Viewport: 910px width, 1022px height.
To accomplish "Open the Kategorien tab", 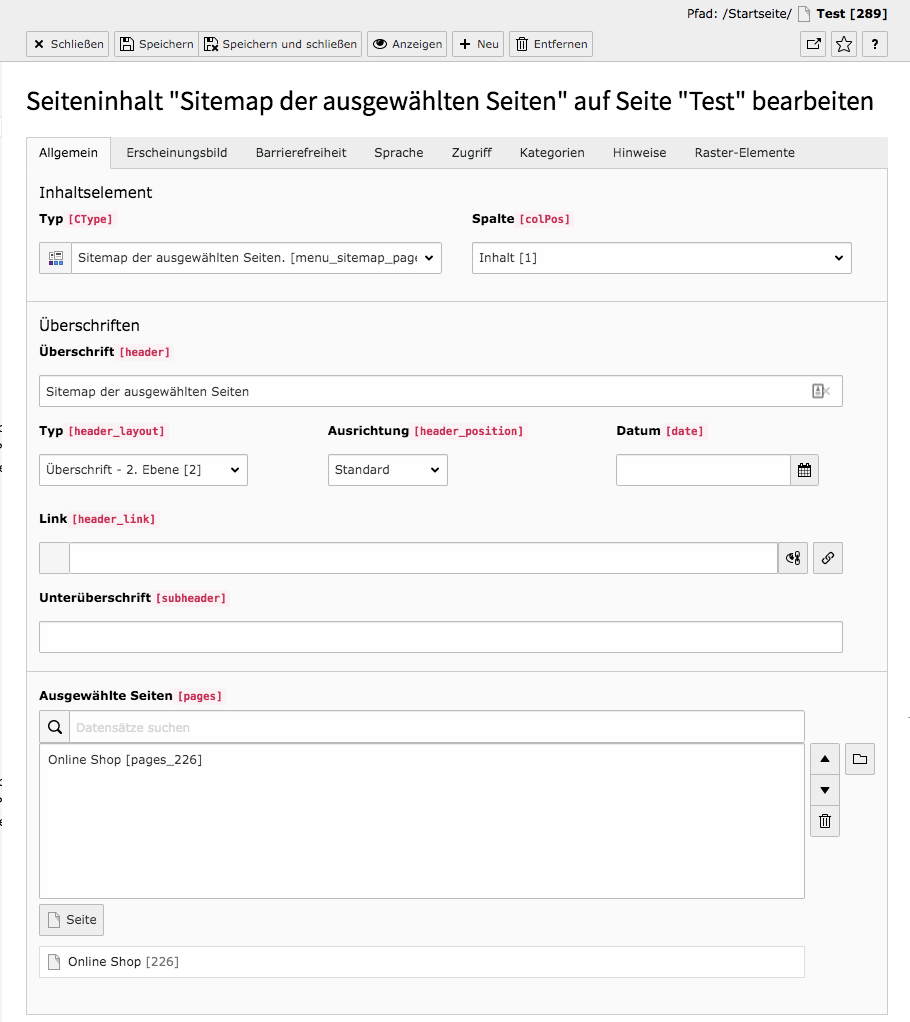I will 552,153.
